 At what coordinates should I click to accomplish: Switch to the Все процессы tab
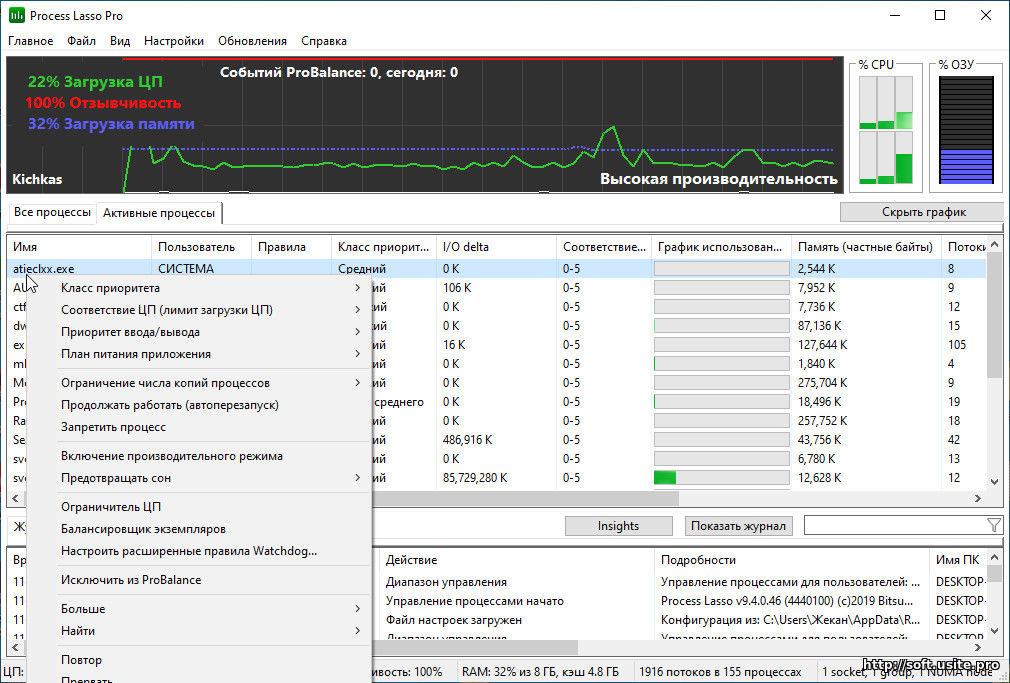click(x=52, y=212)
